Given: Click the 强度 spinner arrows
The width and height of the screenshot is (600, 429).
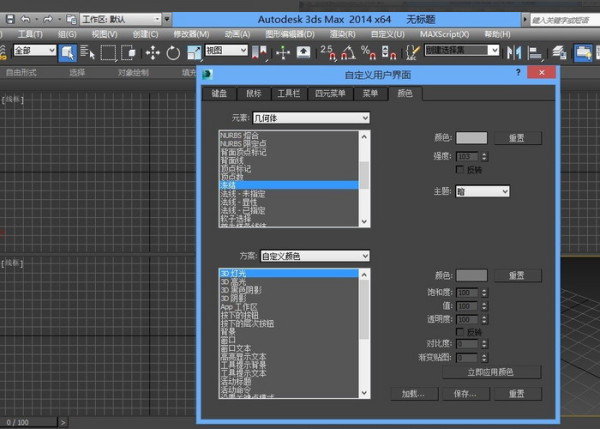Looking at the screenshot, I should (484, 156).
